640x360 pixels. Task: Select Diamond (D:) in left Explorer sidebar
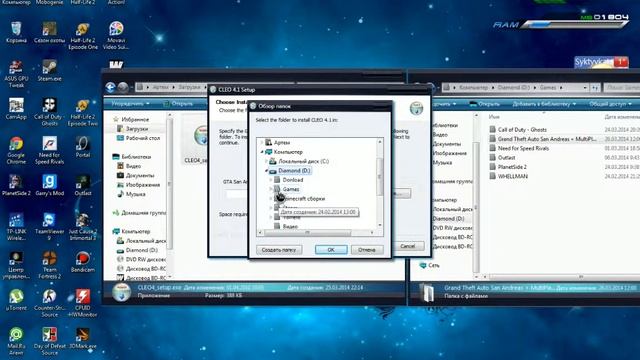click(141, 250)
